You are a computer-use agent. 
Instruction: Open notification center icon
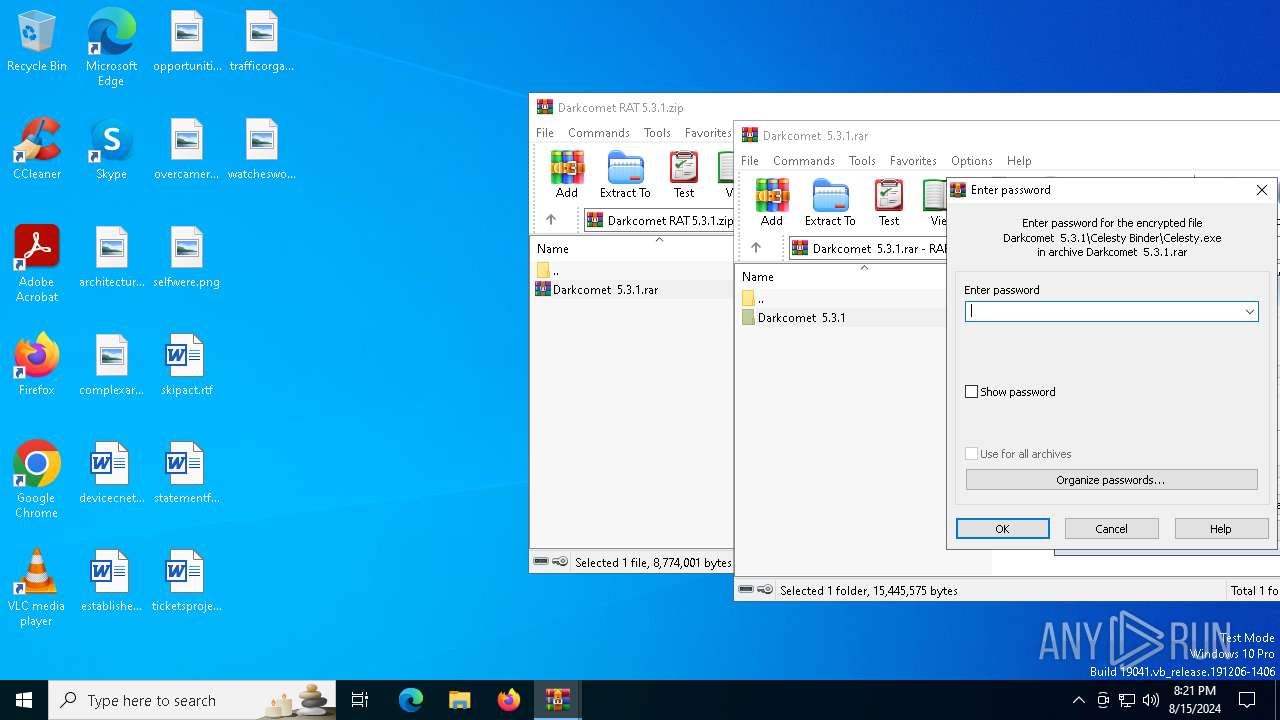(x=1247, y=700)
